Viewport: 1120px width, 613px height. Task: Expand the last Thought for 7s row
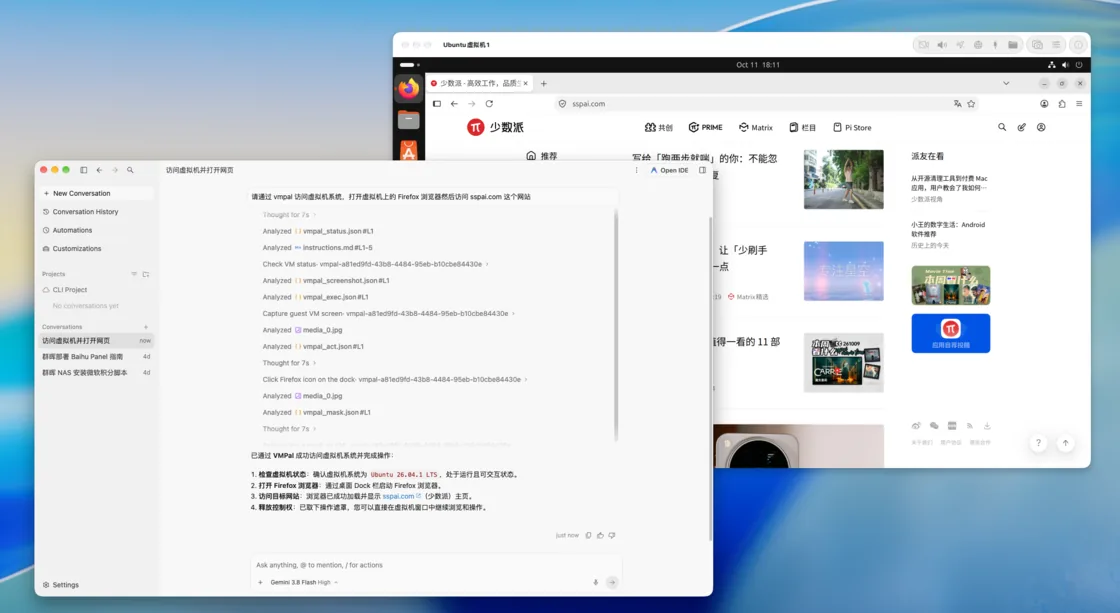click(x=289, y=429)
